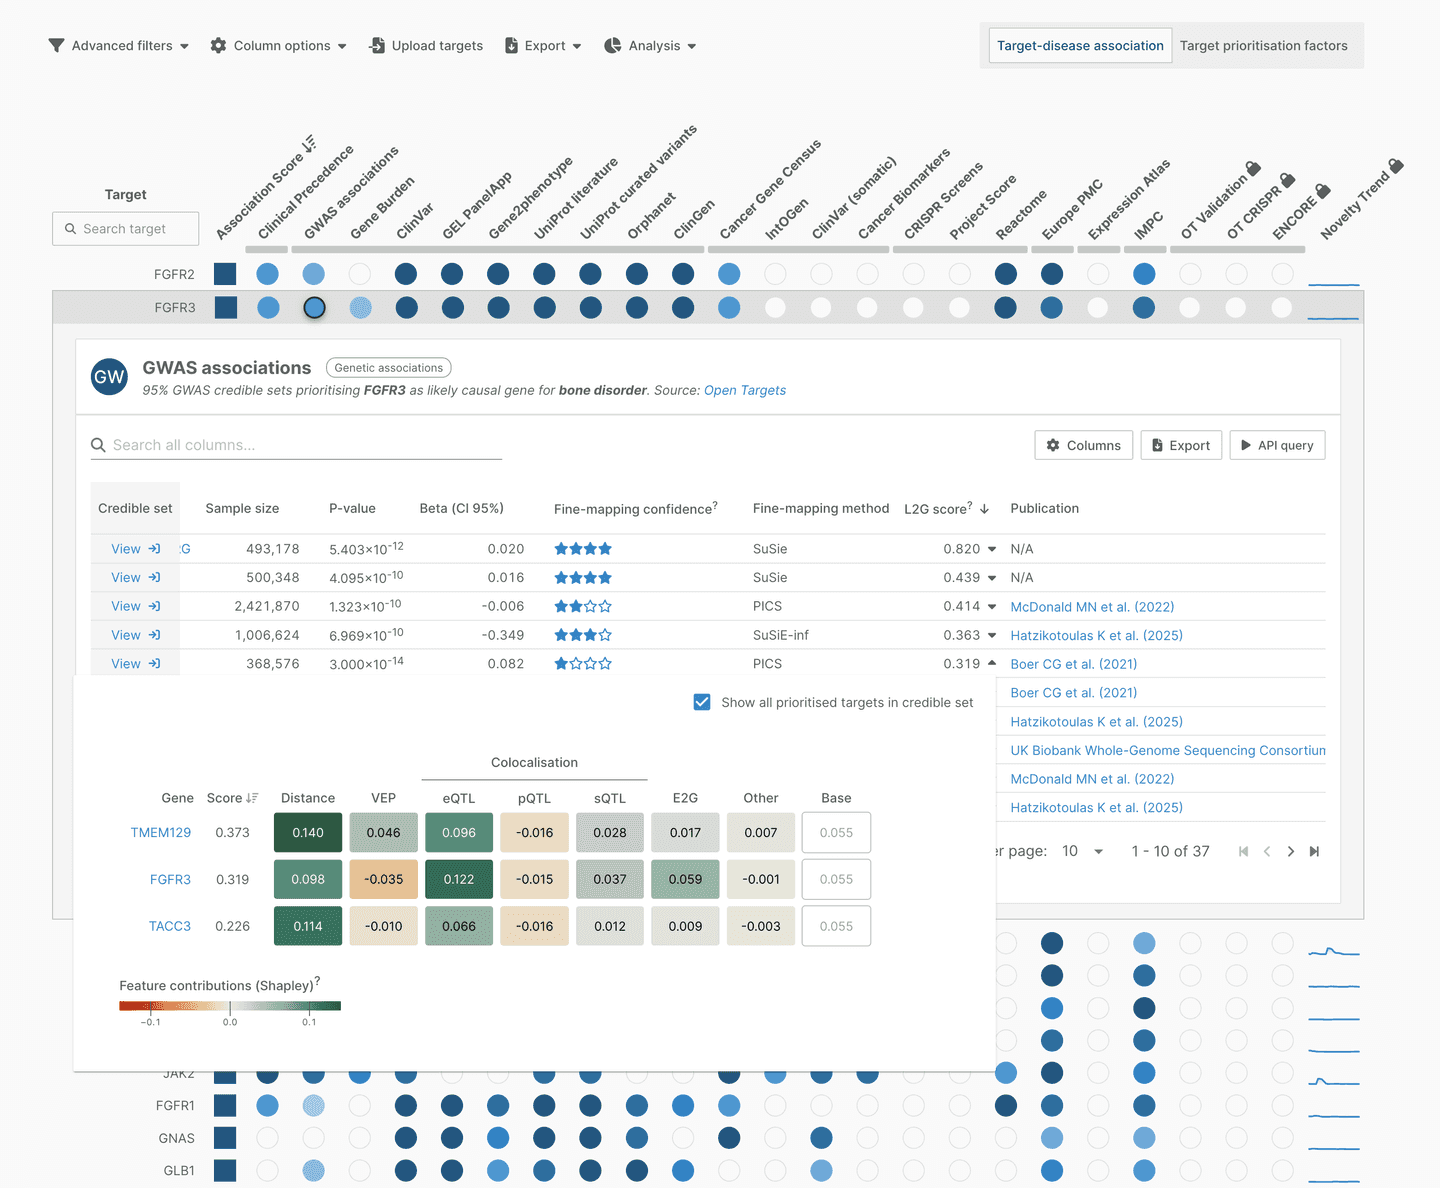The height and width of the screenshot is (1188, 1440).
Task: Uncheck Show all prioritised targets in credible set
Action: pyautogui.click(x=702, y=702)
